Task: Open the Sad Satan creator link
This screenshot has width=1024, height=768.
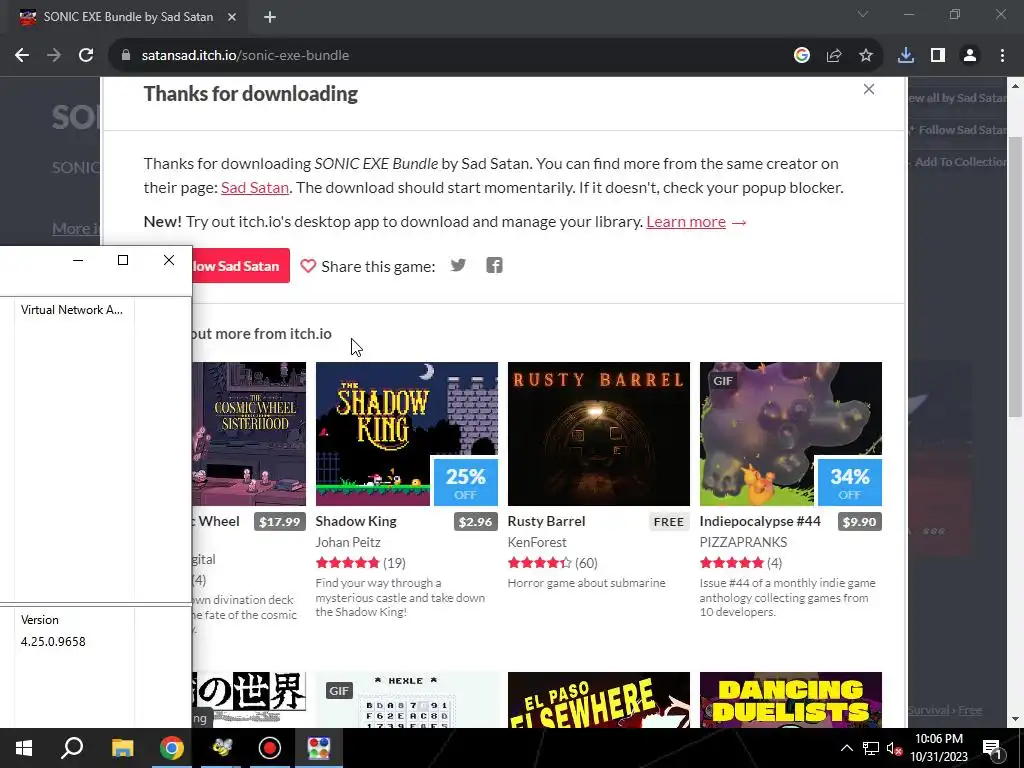Action: pyautogui.click(x=255, y=187)
